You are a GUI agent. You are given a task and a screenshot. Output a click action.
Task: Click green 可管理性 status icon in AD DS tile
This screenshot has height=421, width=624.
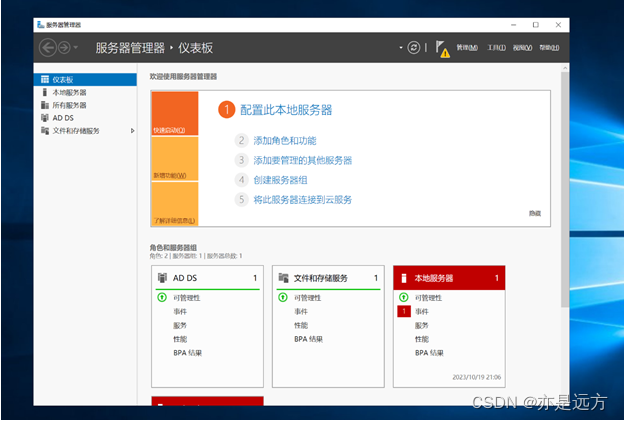point(162,297)
